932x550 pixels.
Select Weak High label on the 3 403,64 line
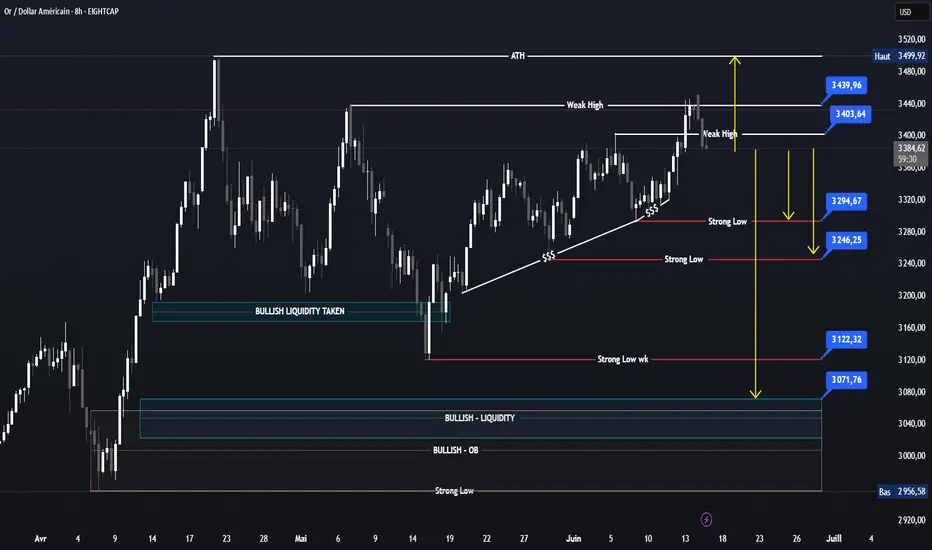click(x=720, y=134)
